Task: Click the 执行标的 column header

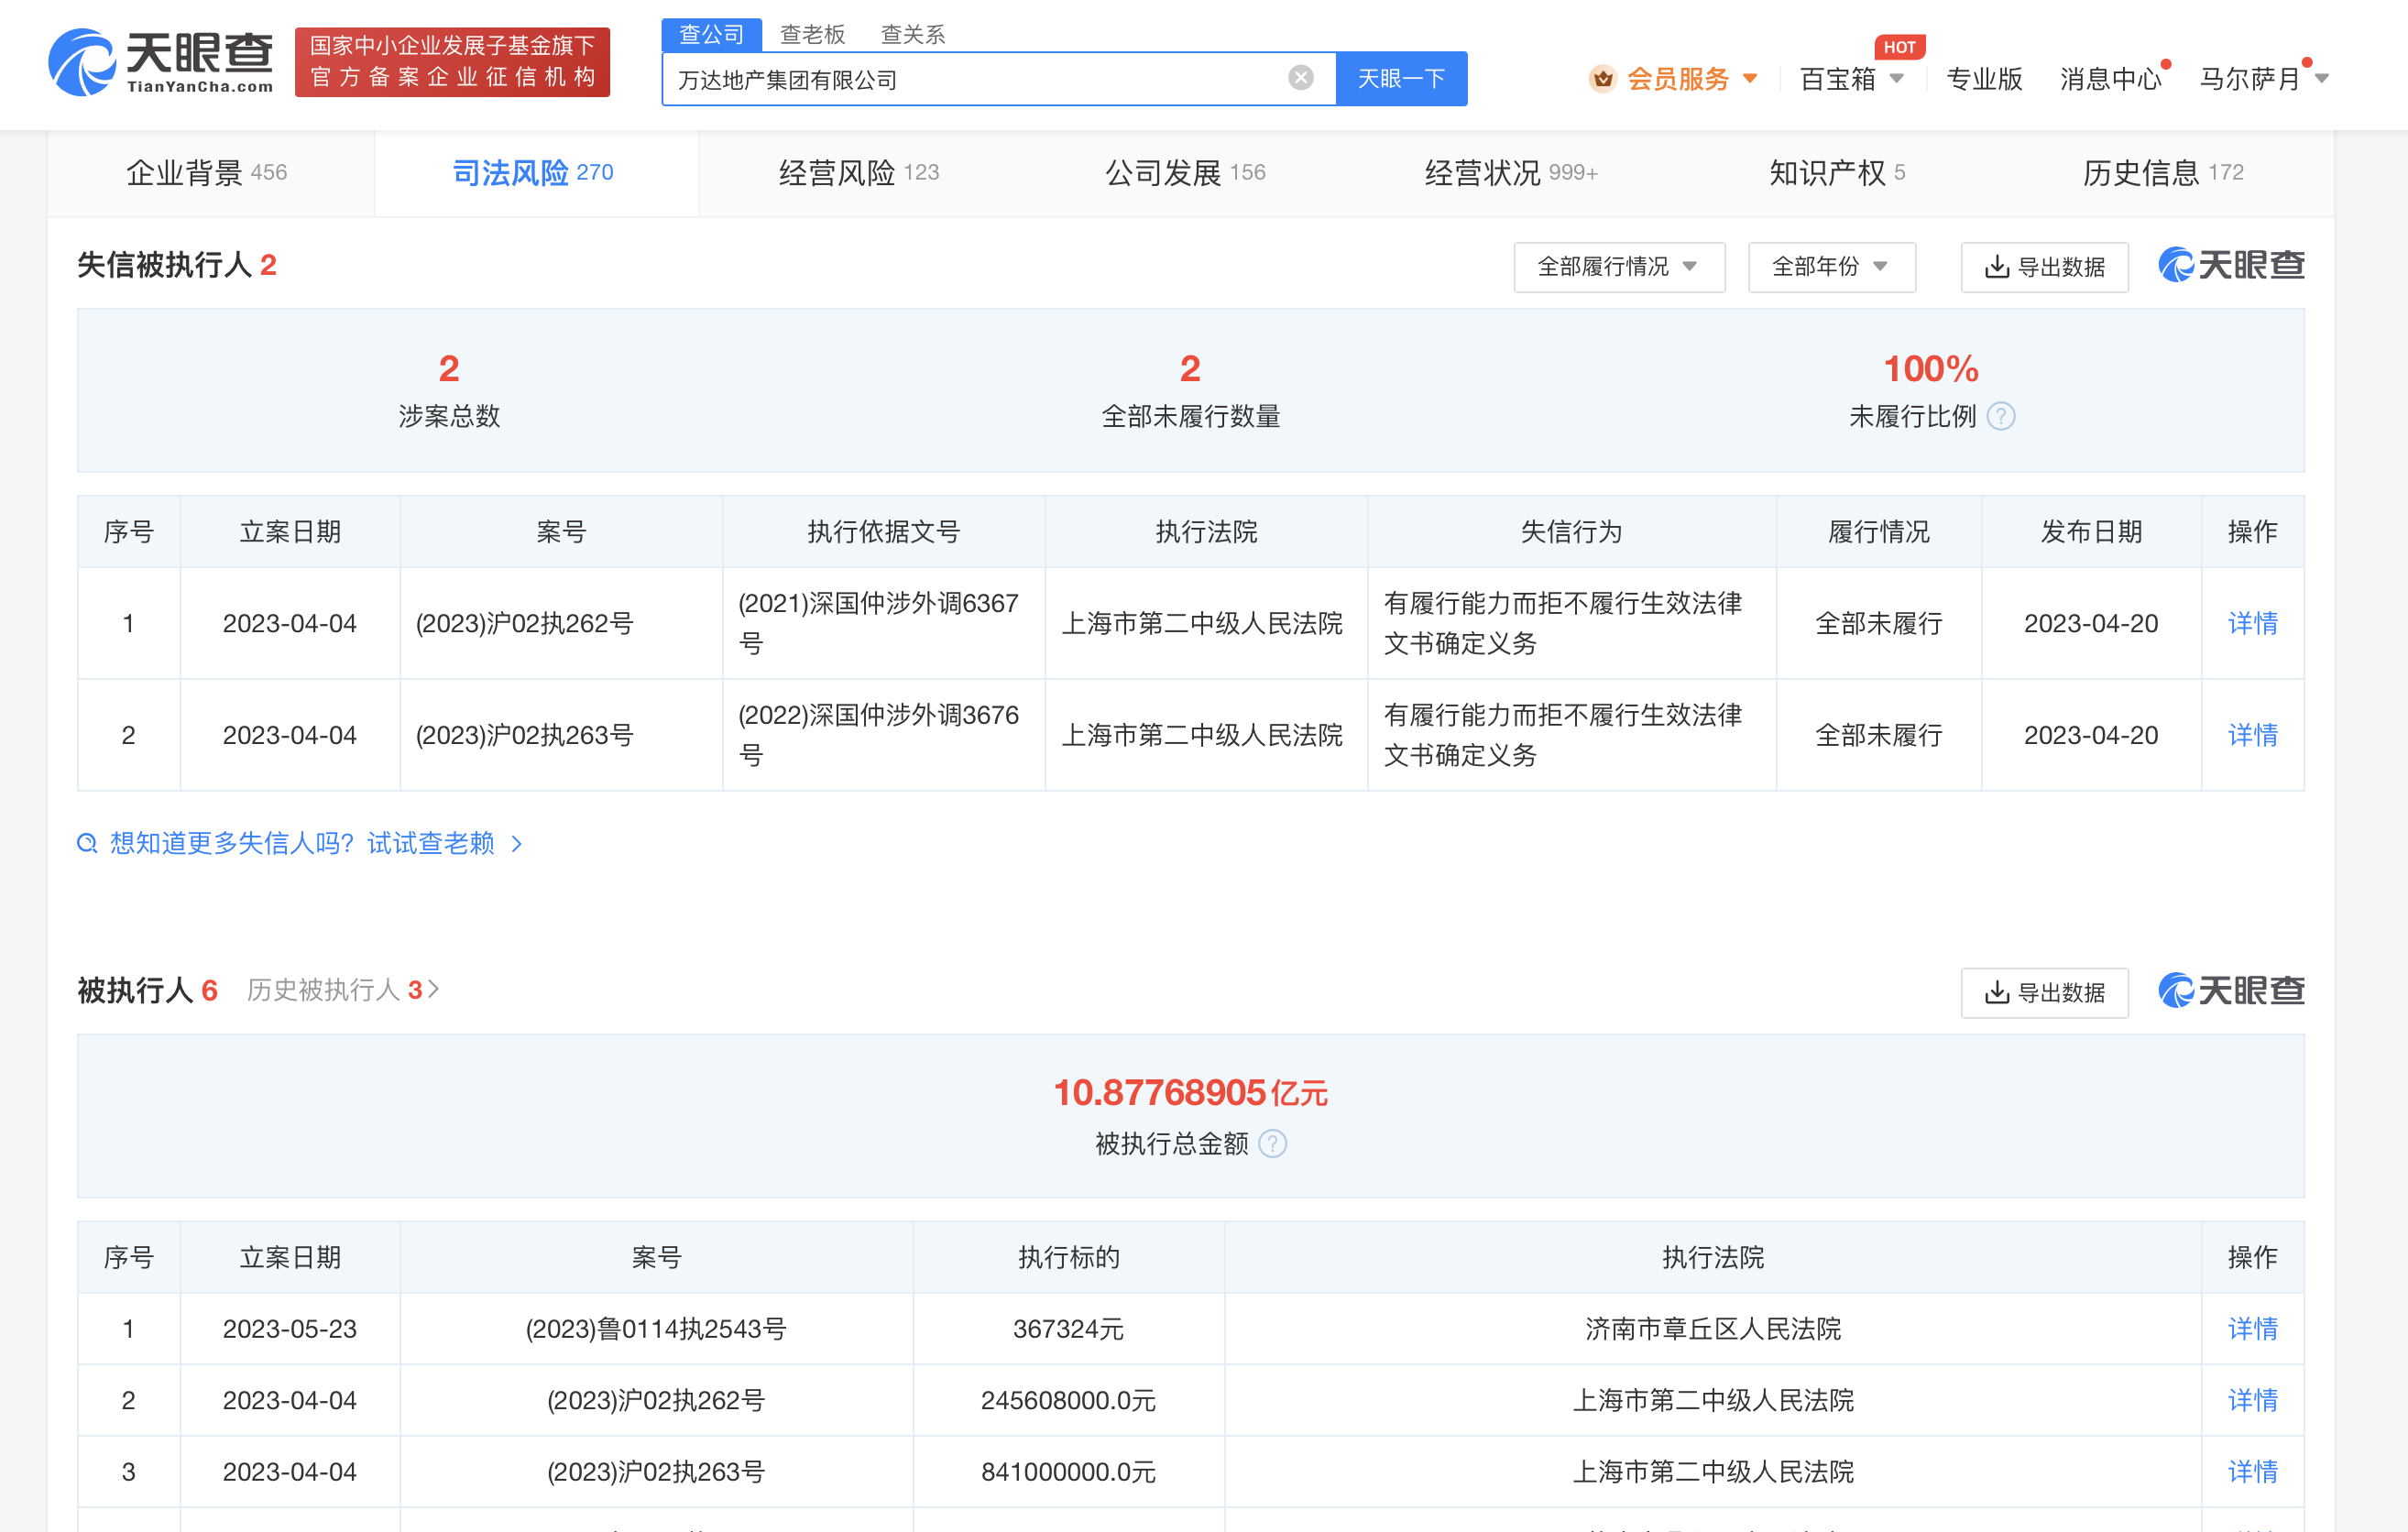Action: pyautogui.click(x=1068, y=1257)
